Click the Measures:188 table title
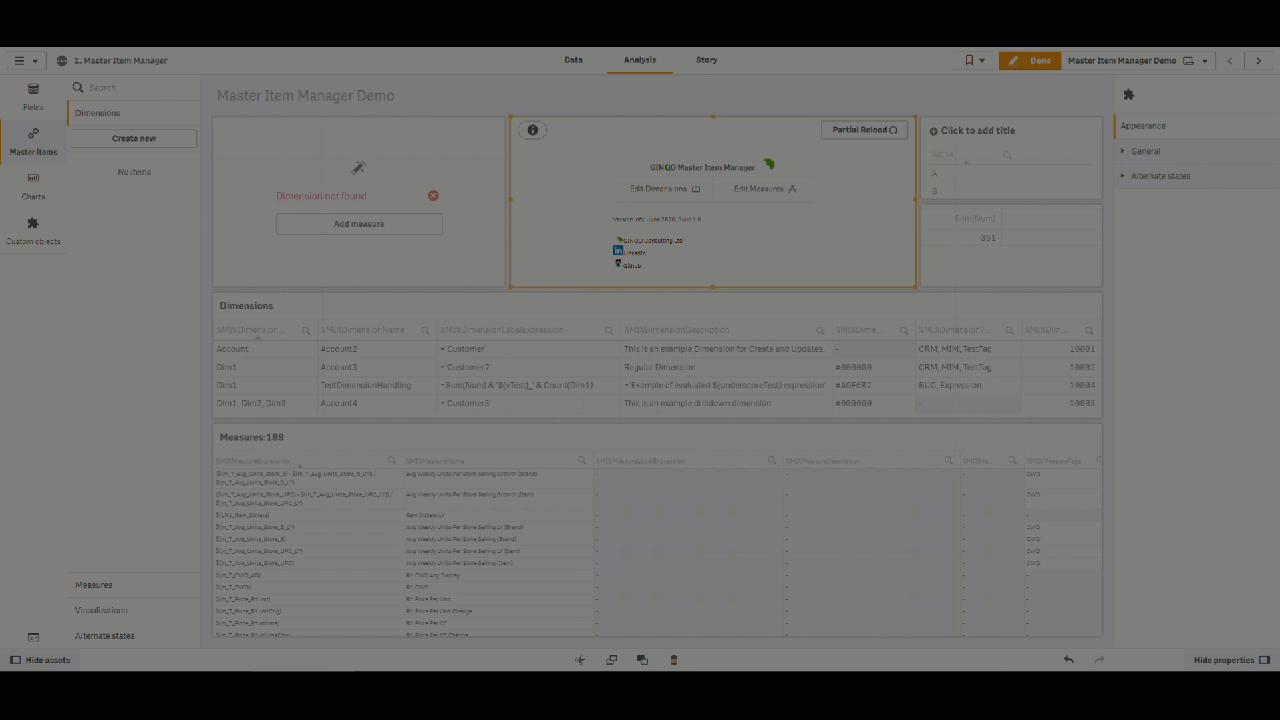Viewport: 1280px width, 720px height. click(252, 438)
